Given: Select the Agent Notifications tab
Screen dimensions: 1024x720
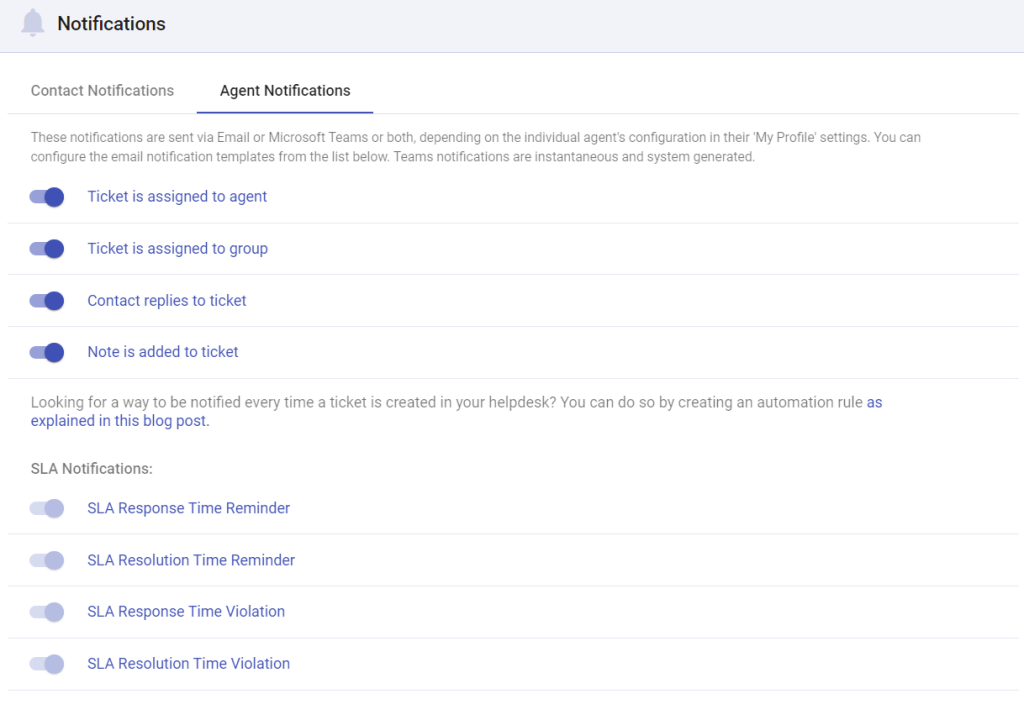Looking at the screenshot, I should point(285,90).
